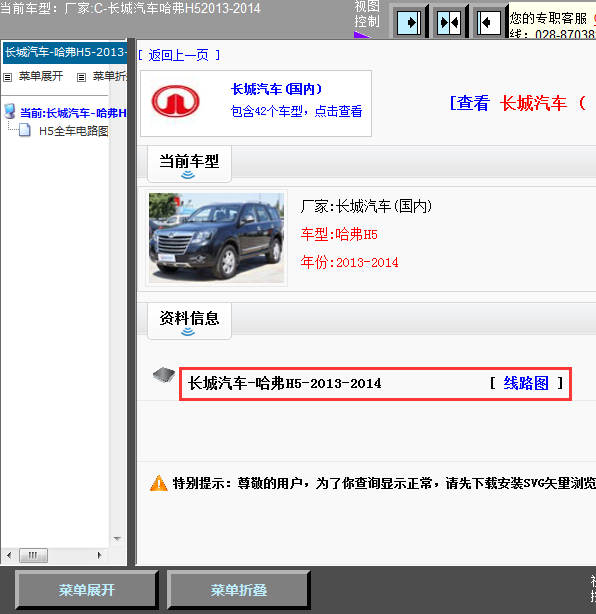Click the computer icon beside 当前:长城汽车-哈弗H

tap(9, 112)
